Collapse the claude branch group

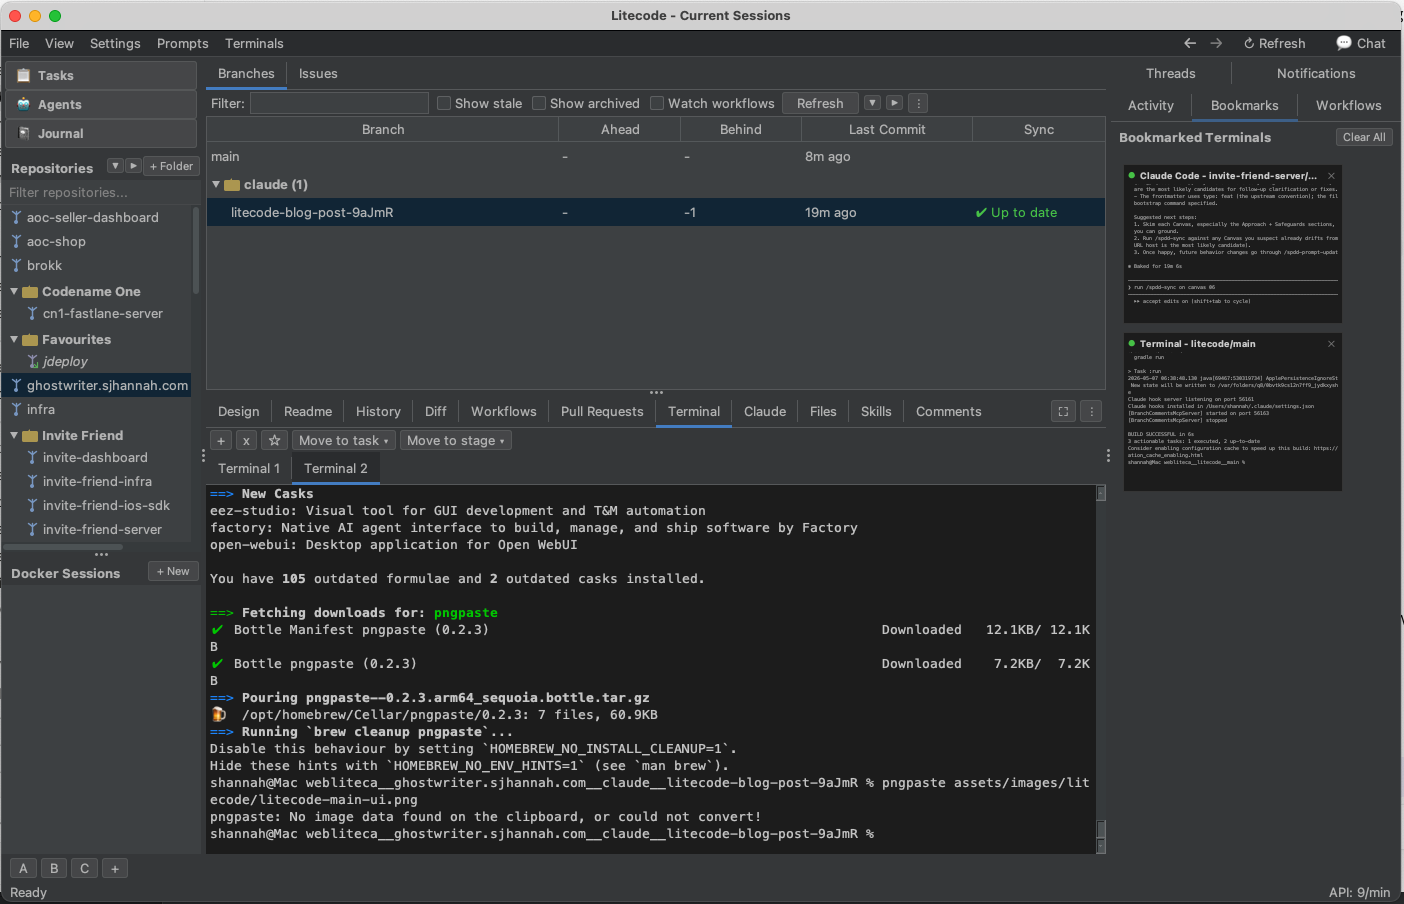(x=216, y=185)
